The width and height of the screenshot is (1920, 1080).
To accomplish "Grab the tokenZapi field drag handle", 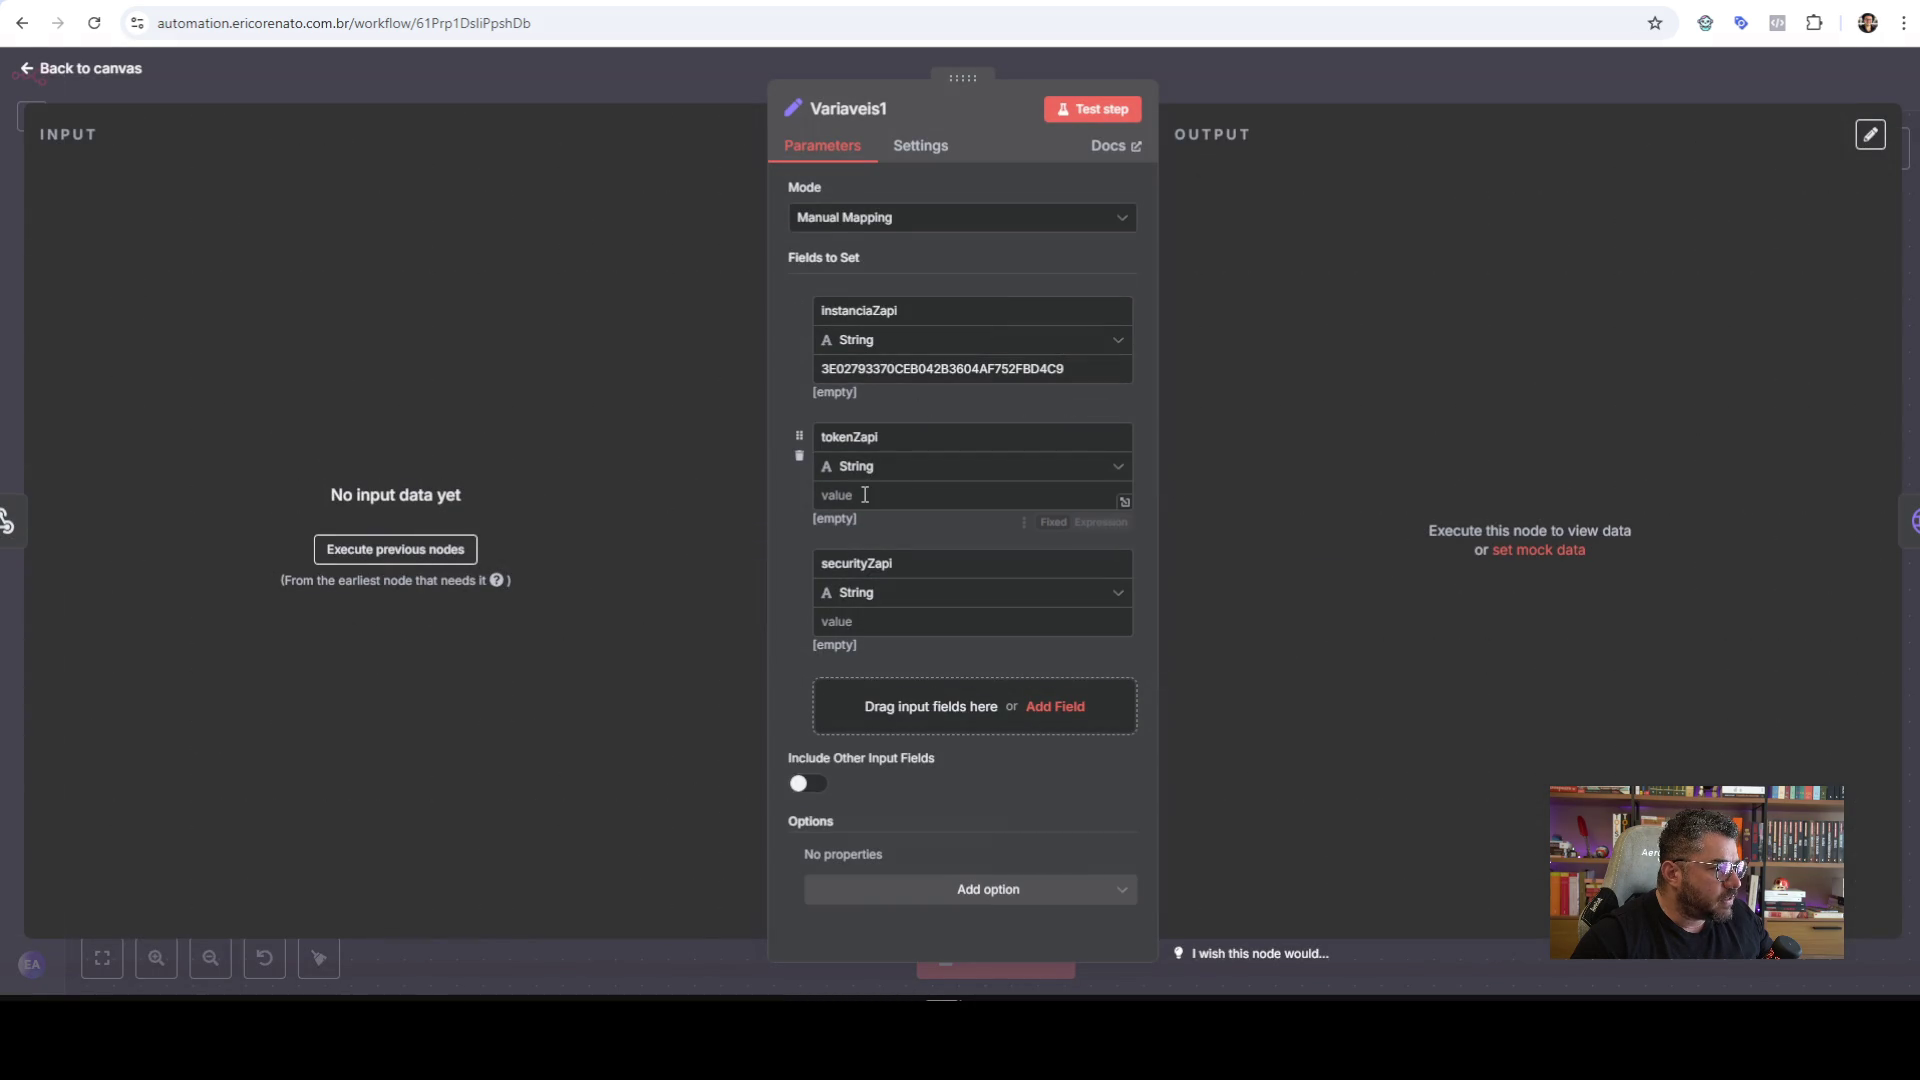I will click(799, 436).
